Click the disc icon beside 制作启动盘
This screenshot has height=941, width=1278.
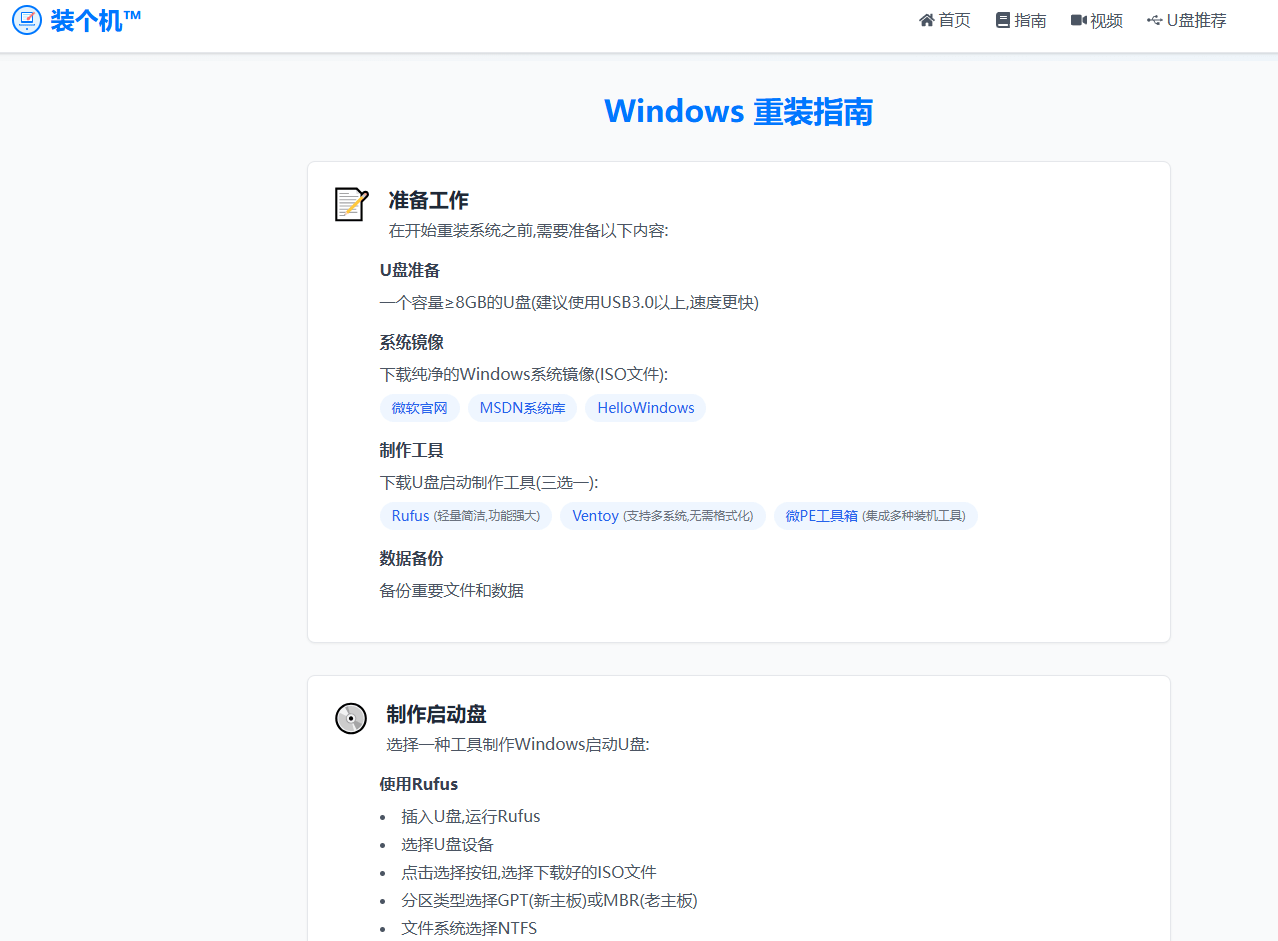point(350,718)
